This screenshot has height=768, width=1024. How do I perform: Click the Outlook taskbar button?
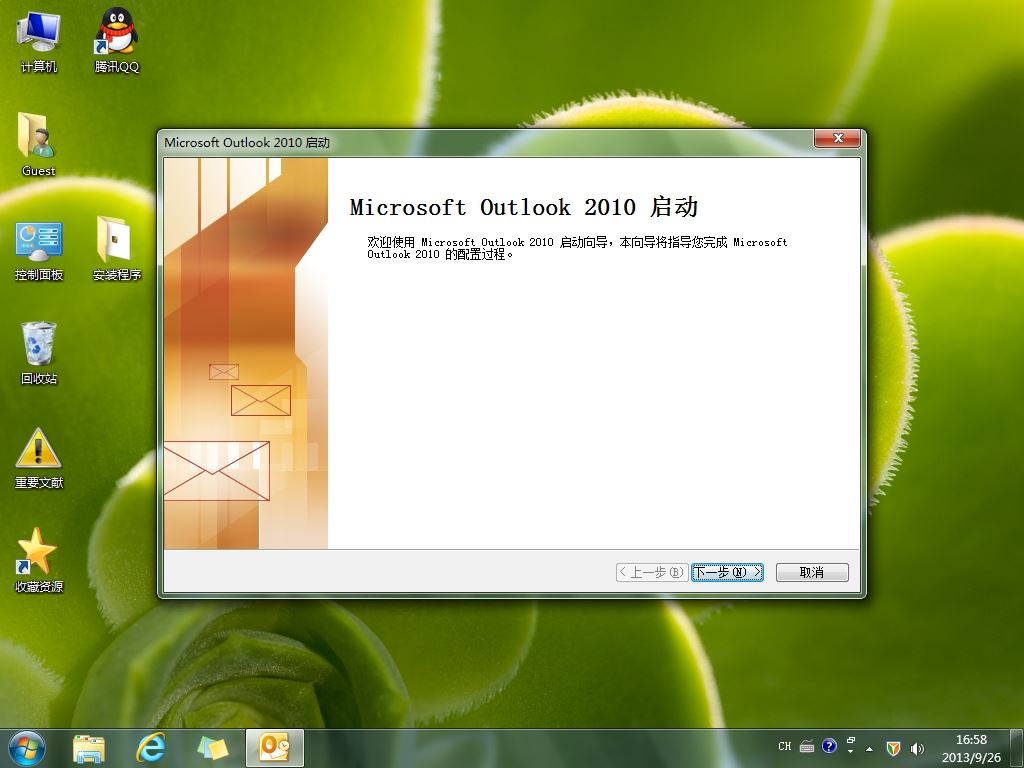tap(275, 748)
